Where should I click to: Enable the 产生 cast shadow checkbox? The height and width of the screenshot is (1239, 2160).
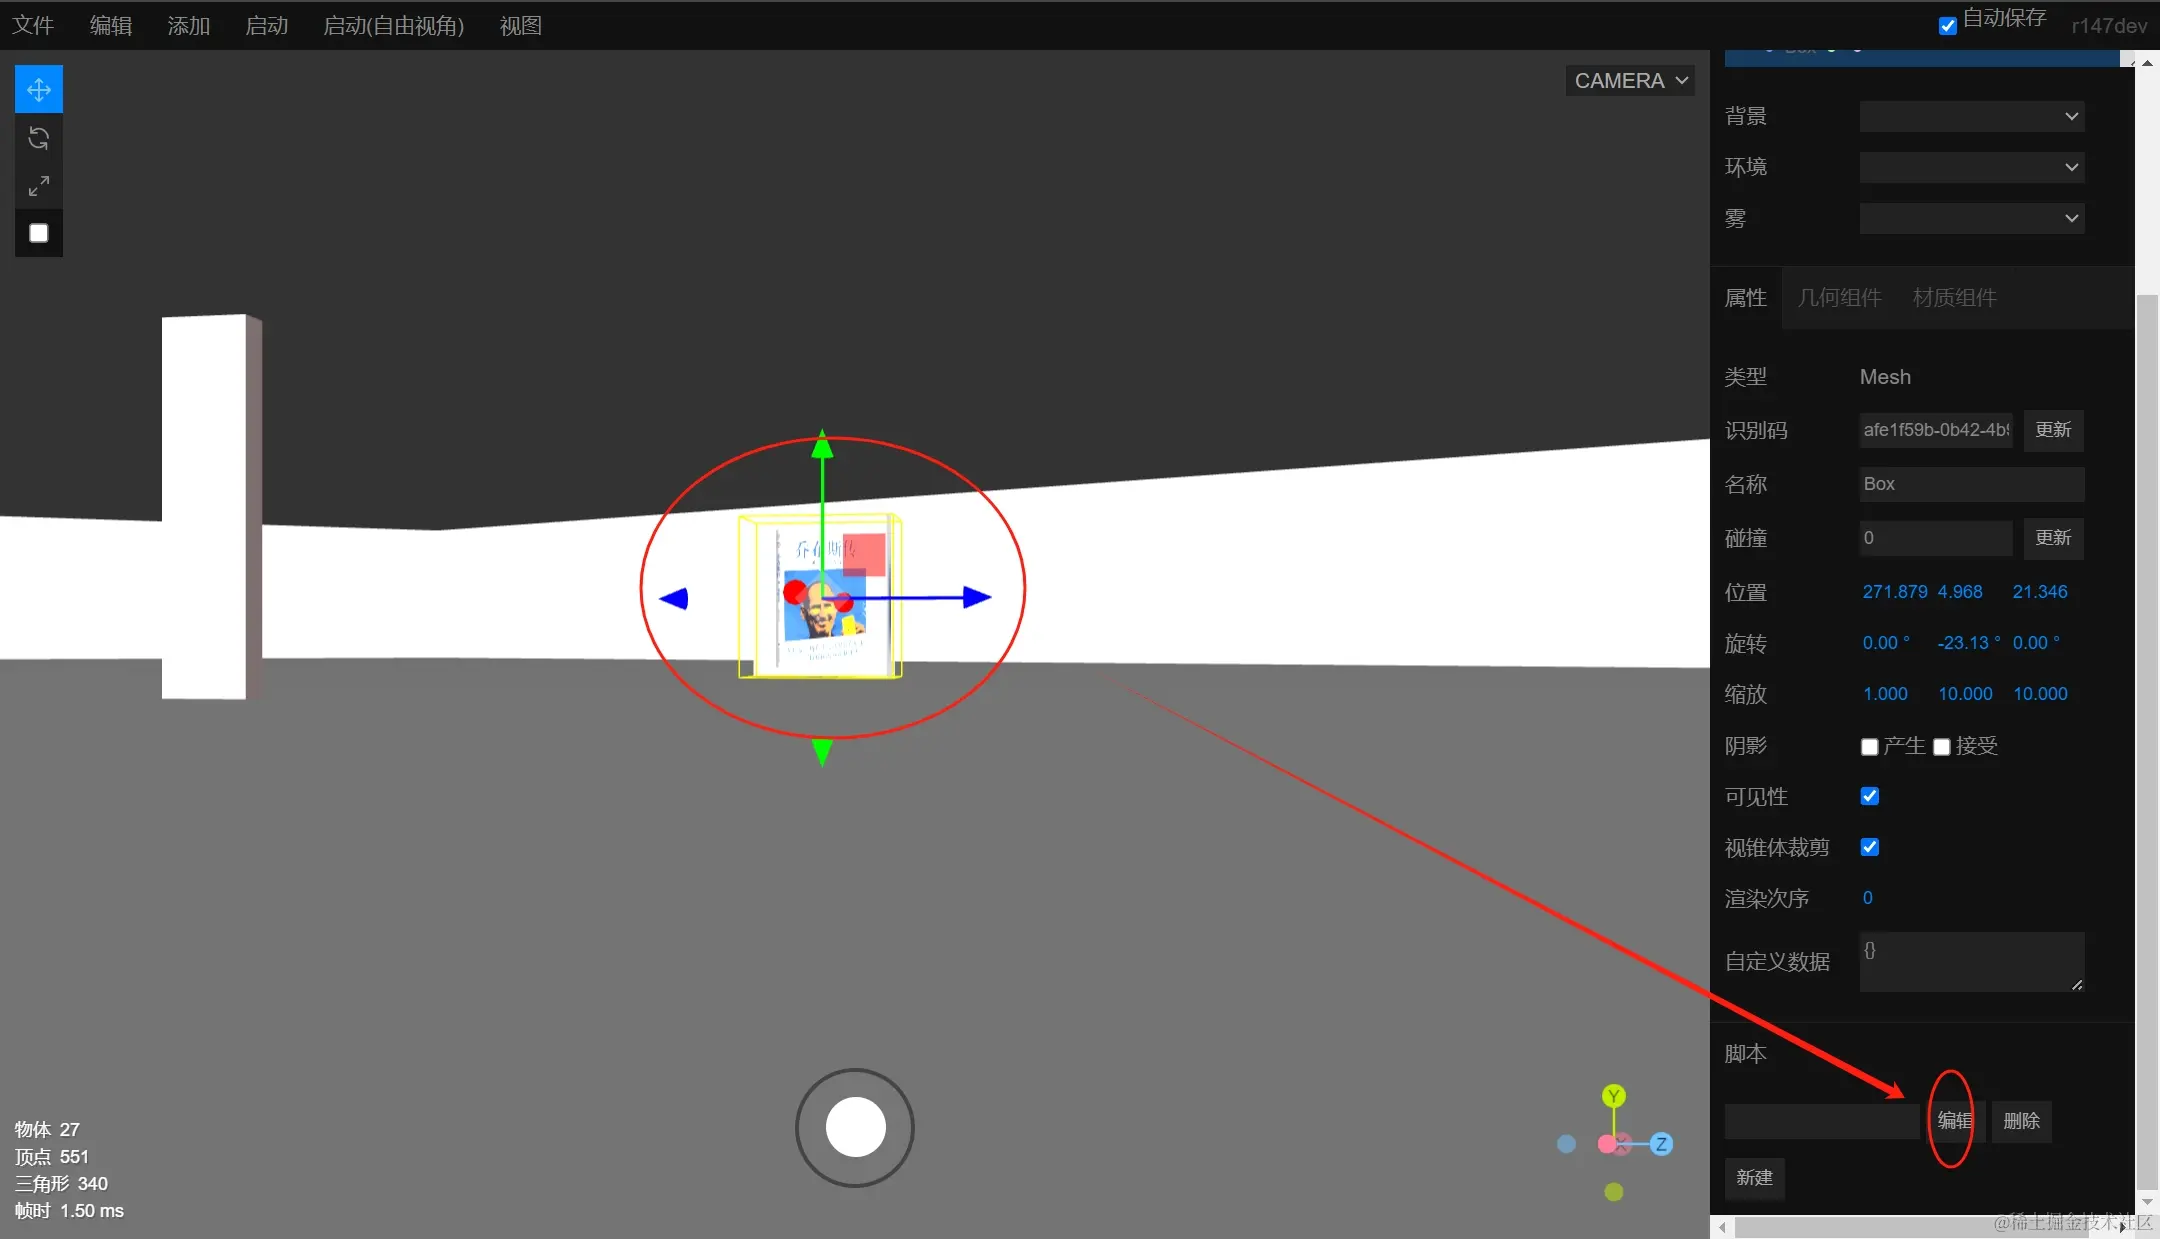click(x=1869, y=747)
